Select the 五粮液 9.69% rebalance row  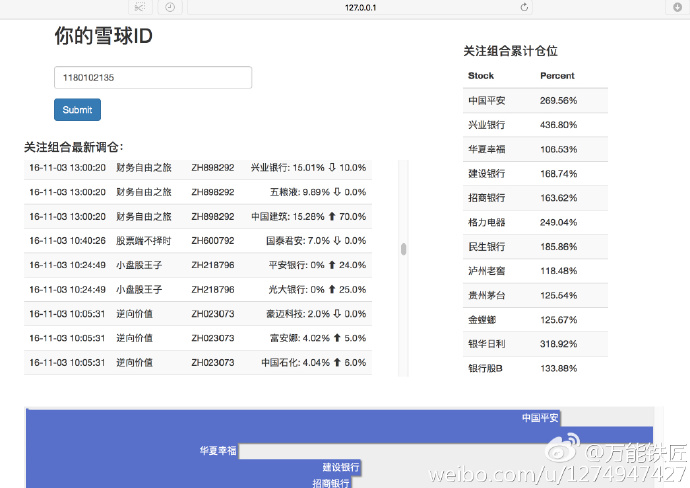(x=198, y=192)
